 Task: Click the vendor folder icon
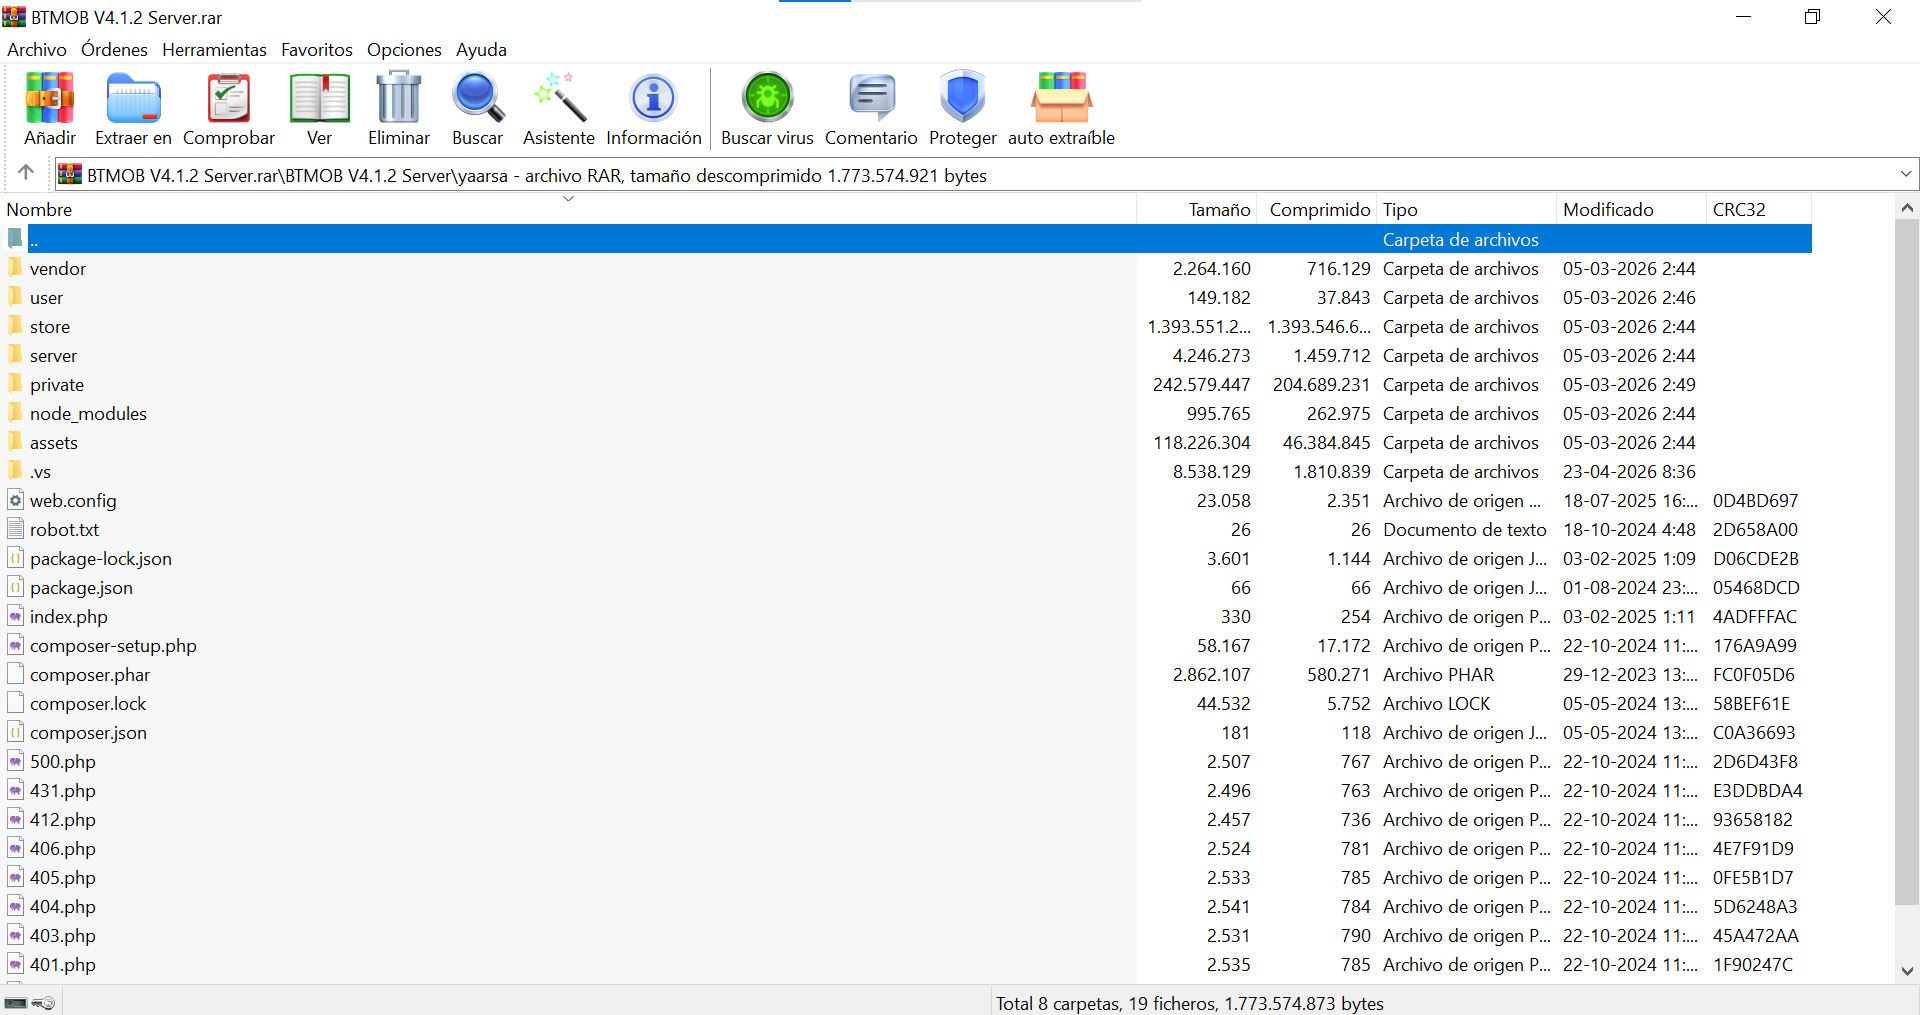(x=15, y=268)
